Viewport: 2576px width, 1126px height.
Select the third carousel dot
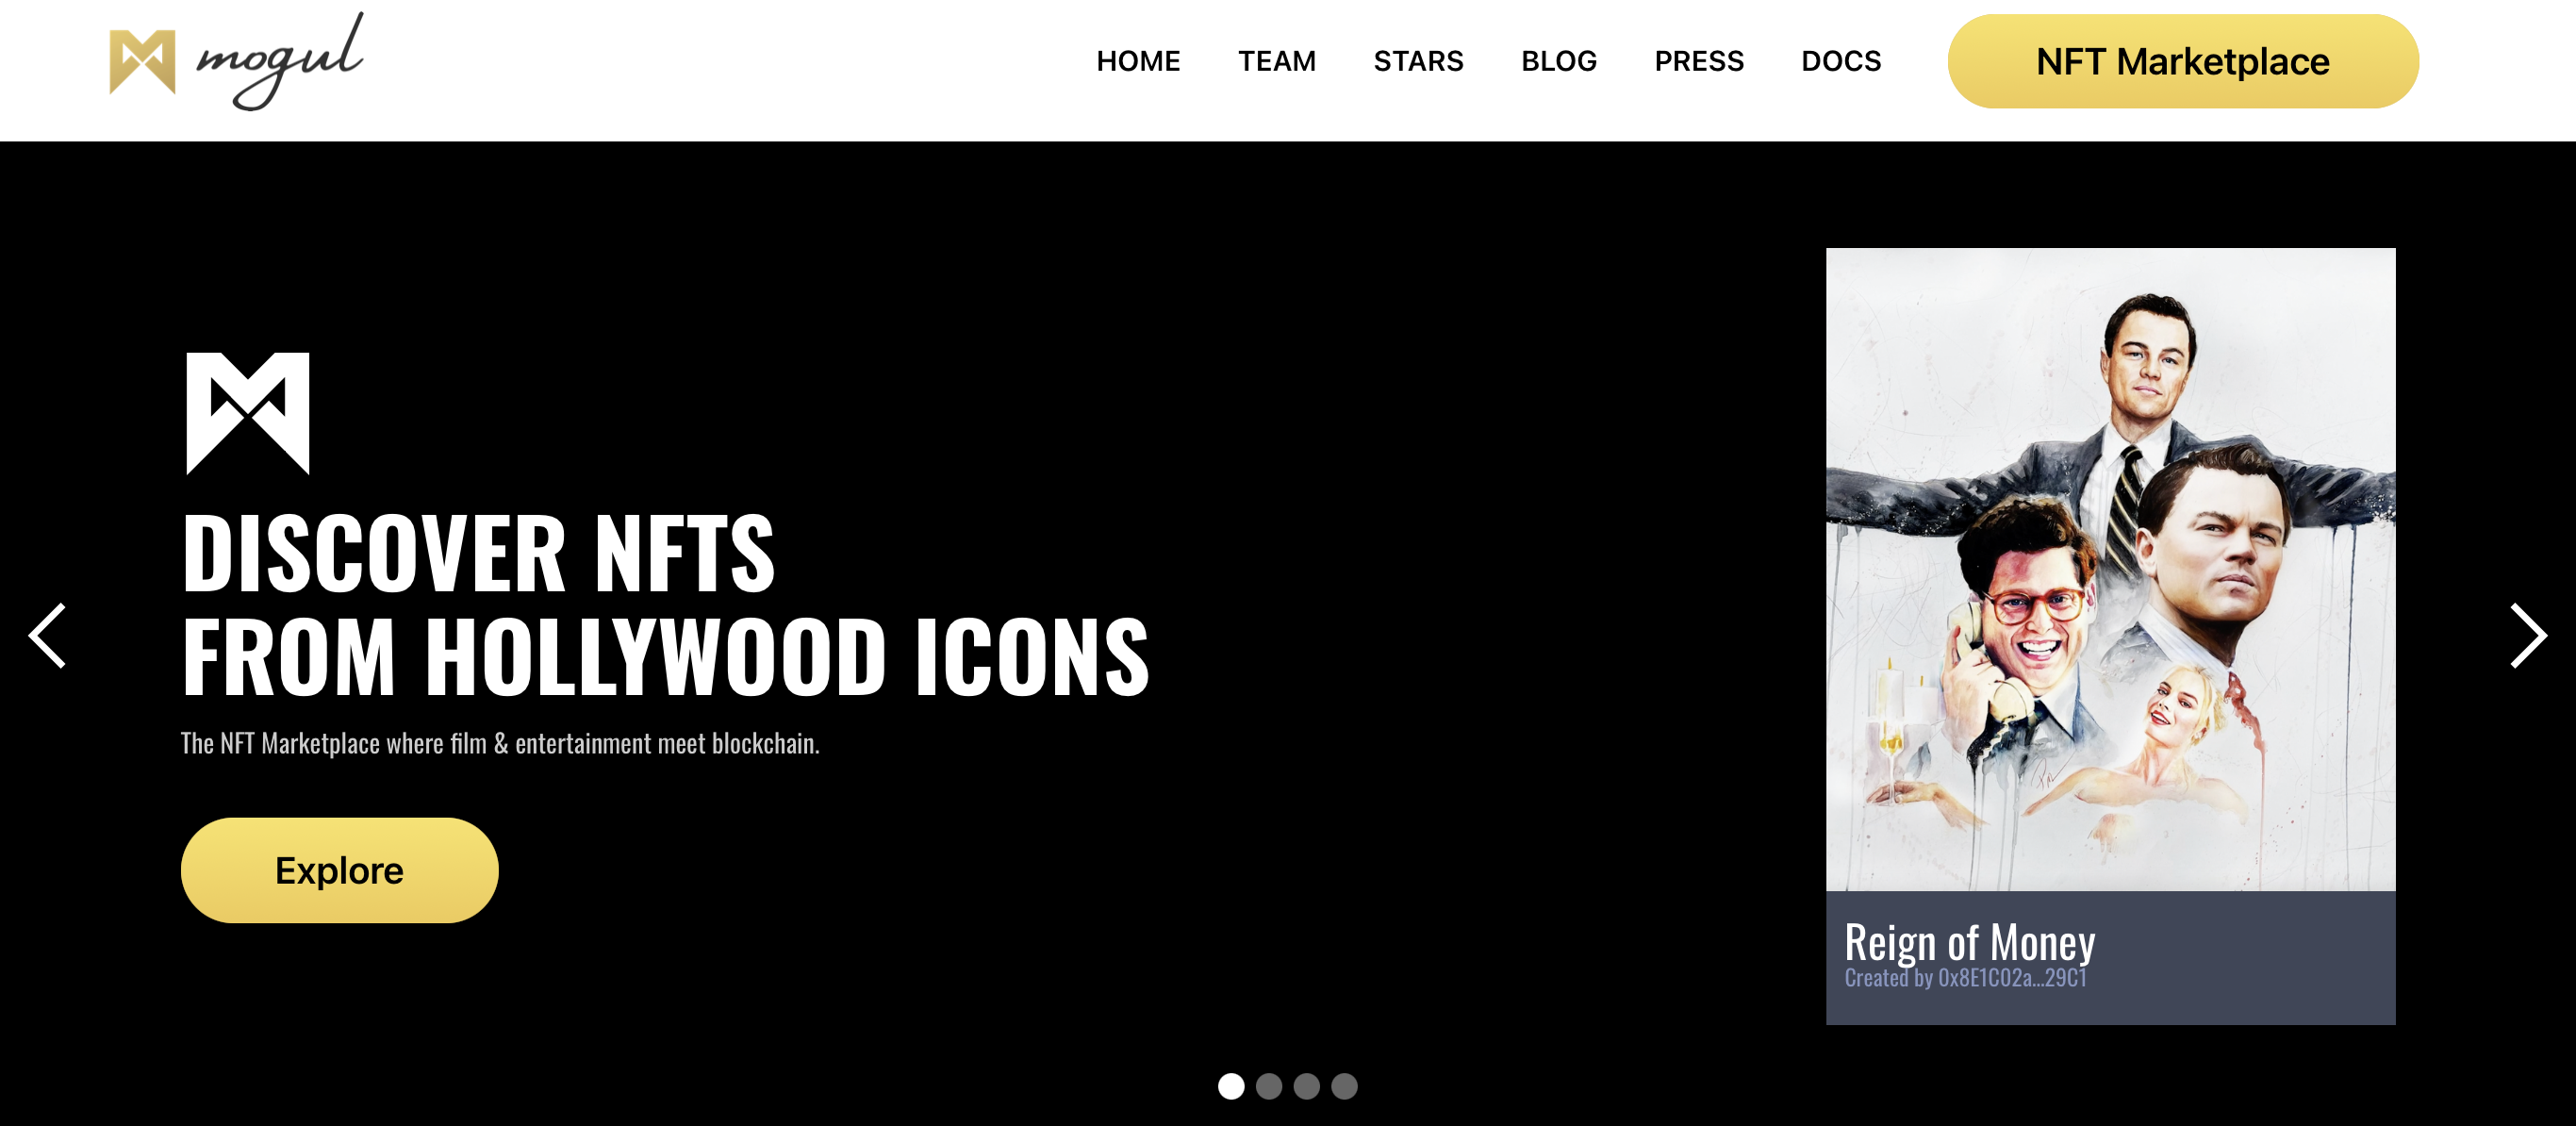click(x=1306, y=1086)
